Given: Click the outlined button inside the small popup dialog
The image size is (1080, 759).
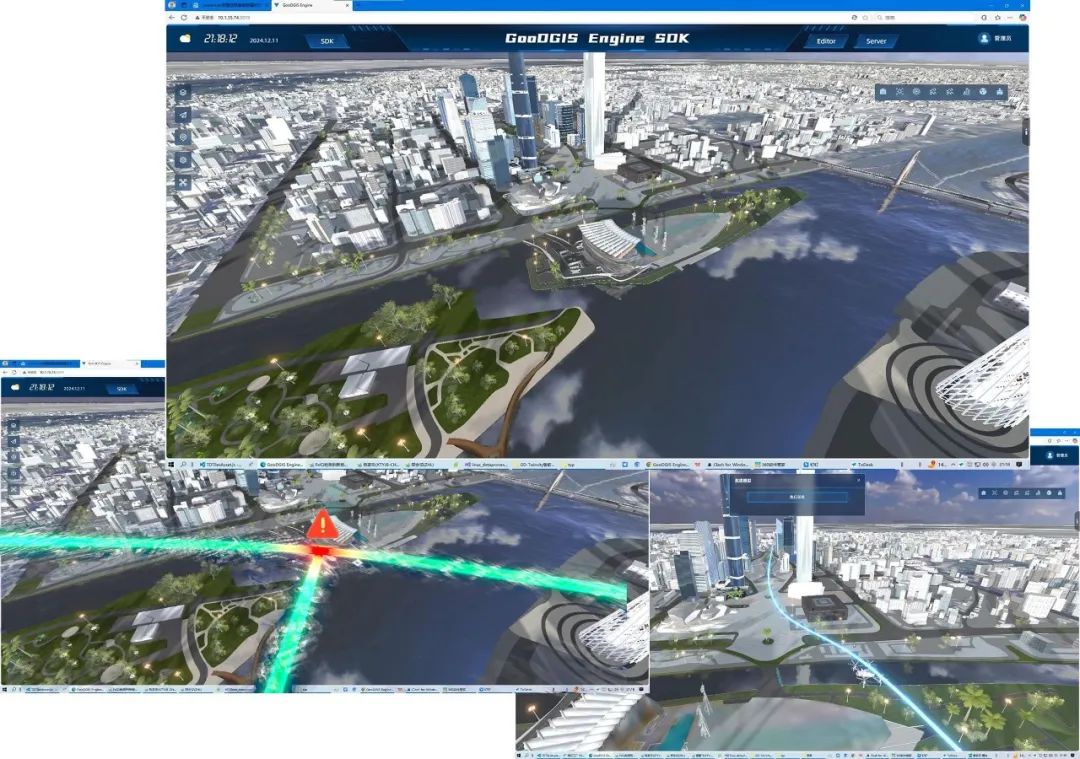Looking at the screenshot, I should (797, 497).
